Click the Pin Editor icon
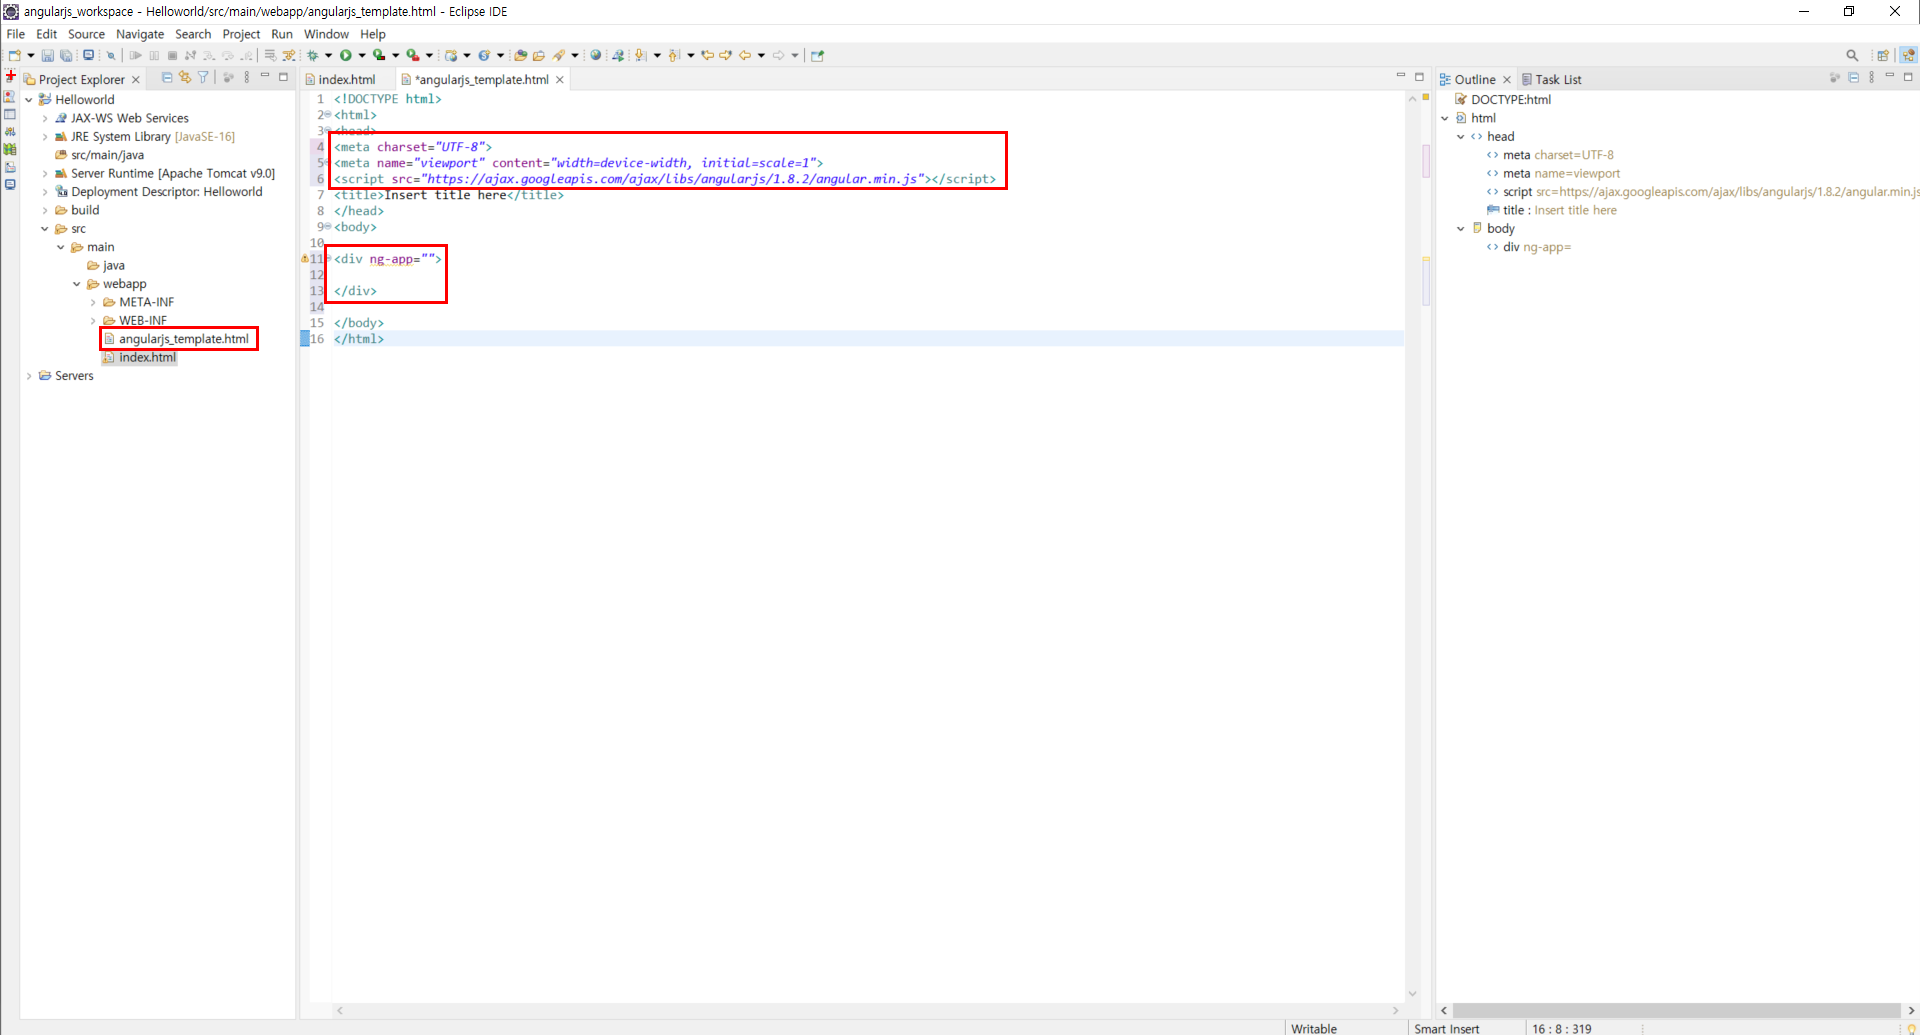Screen dimensions: 1920x1035 818,56
